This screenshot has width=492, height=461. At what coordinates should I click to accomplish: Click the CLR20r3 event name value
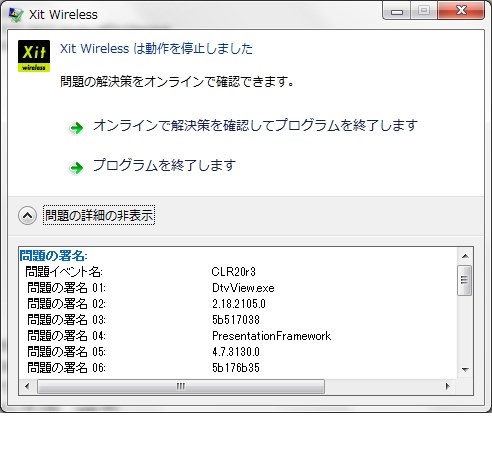pos(234,272)
